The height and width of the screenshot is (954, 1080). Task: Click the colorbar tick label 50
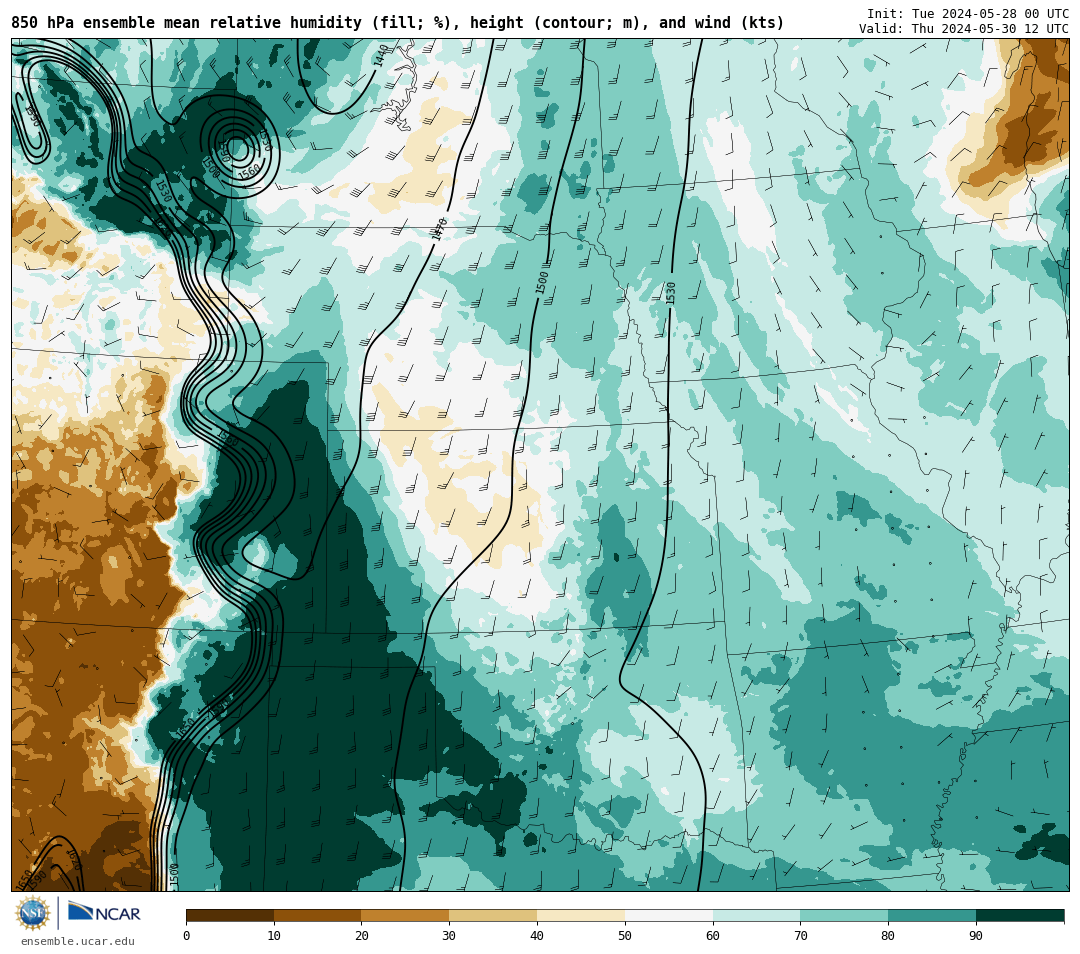pyautogui.click(x=625, y=935)
